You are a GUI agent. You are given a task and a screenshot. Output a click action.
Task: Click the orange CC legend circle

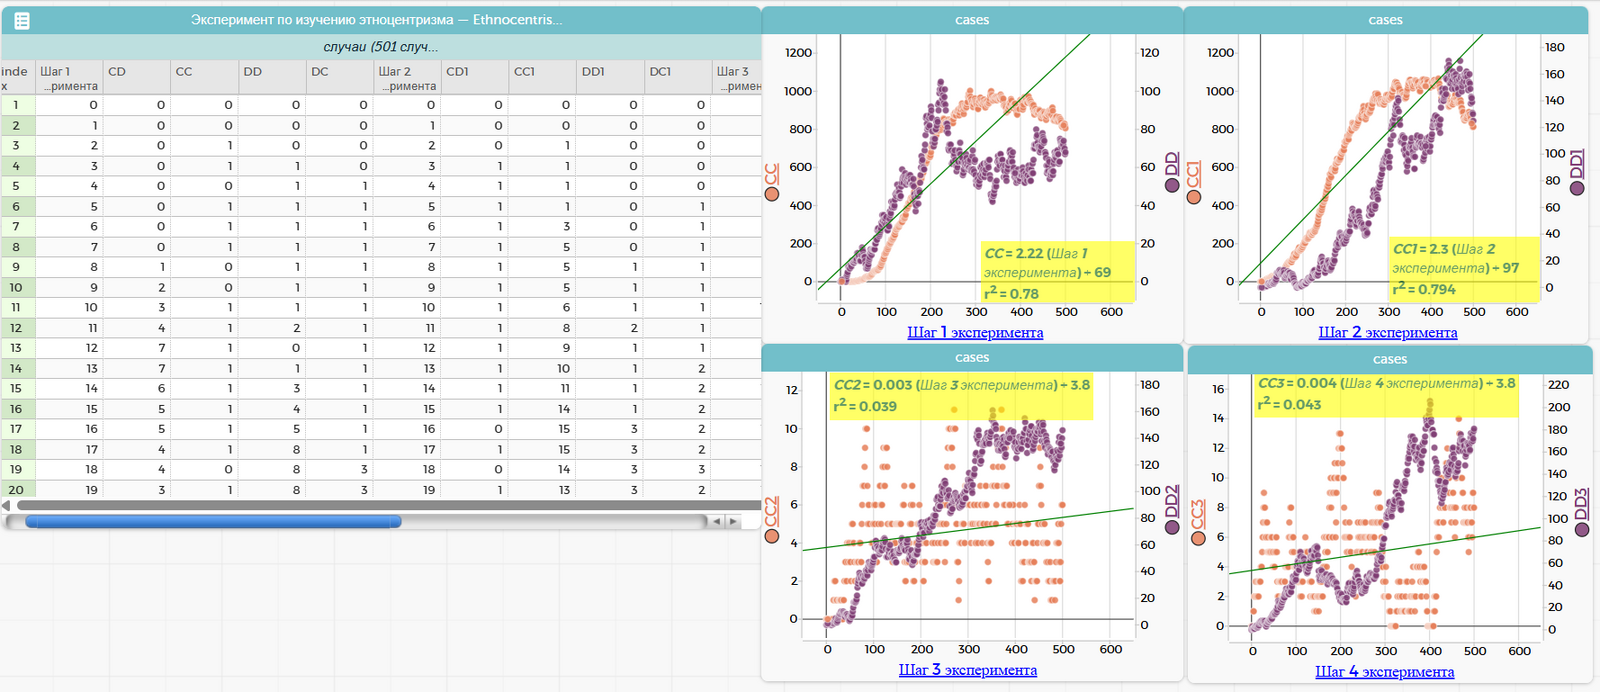point(771,194)
